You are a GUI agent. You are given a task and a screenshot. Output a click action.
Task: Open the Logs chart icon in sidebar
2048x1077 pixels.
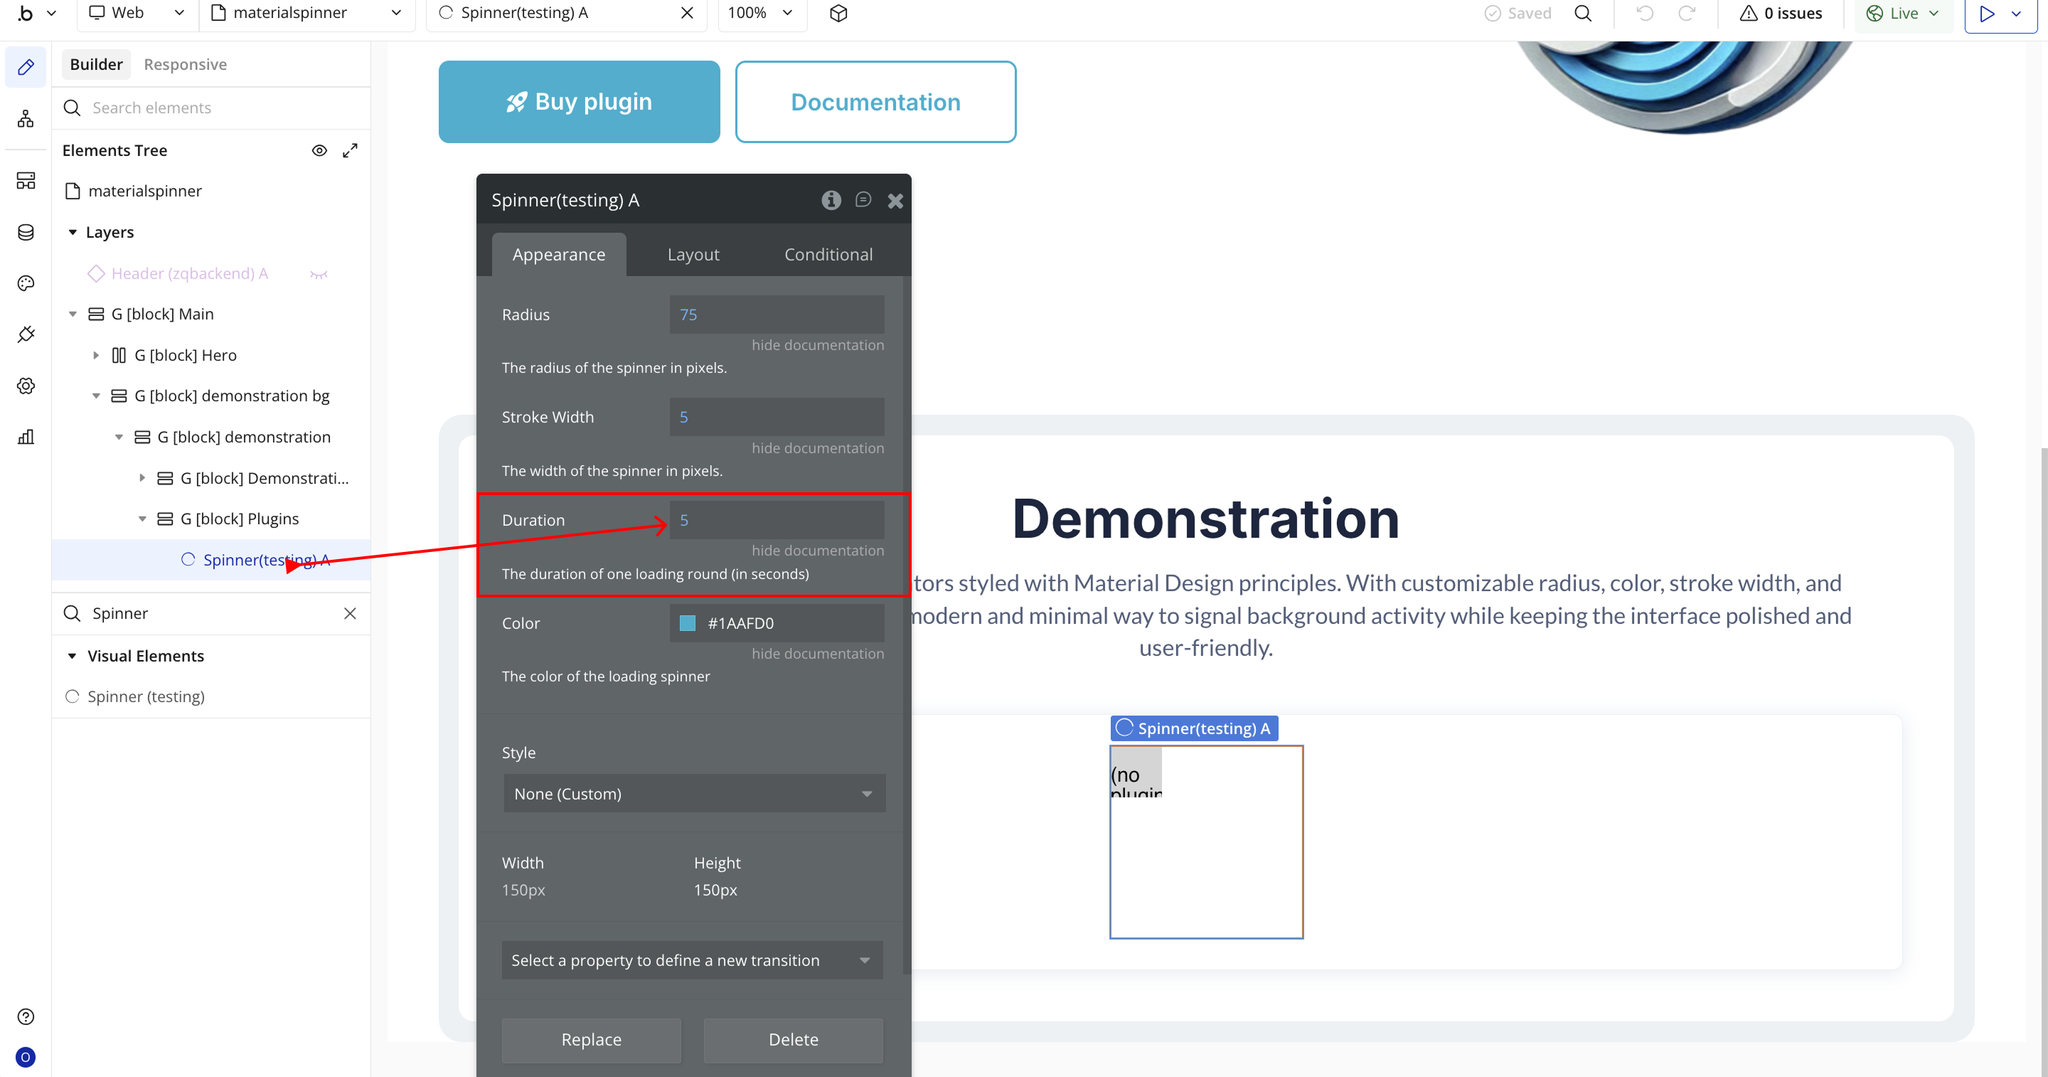26,437
